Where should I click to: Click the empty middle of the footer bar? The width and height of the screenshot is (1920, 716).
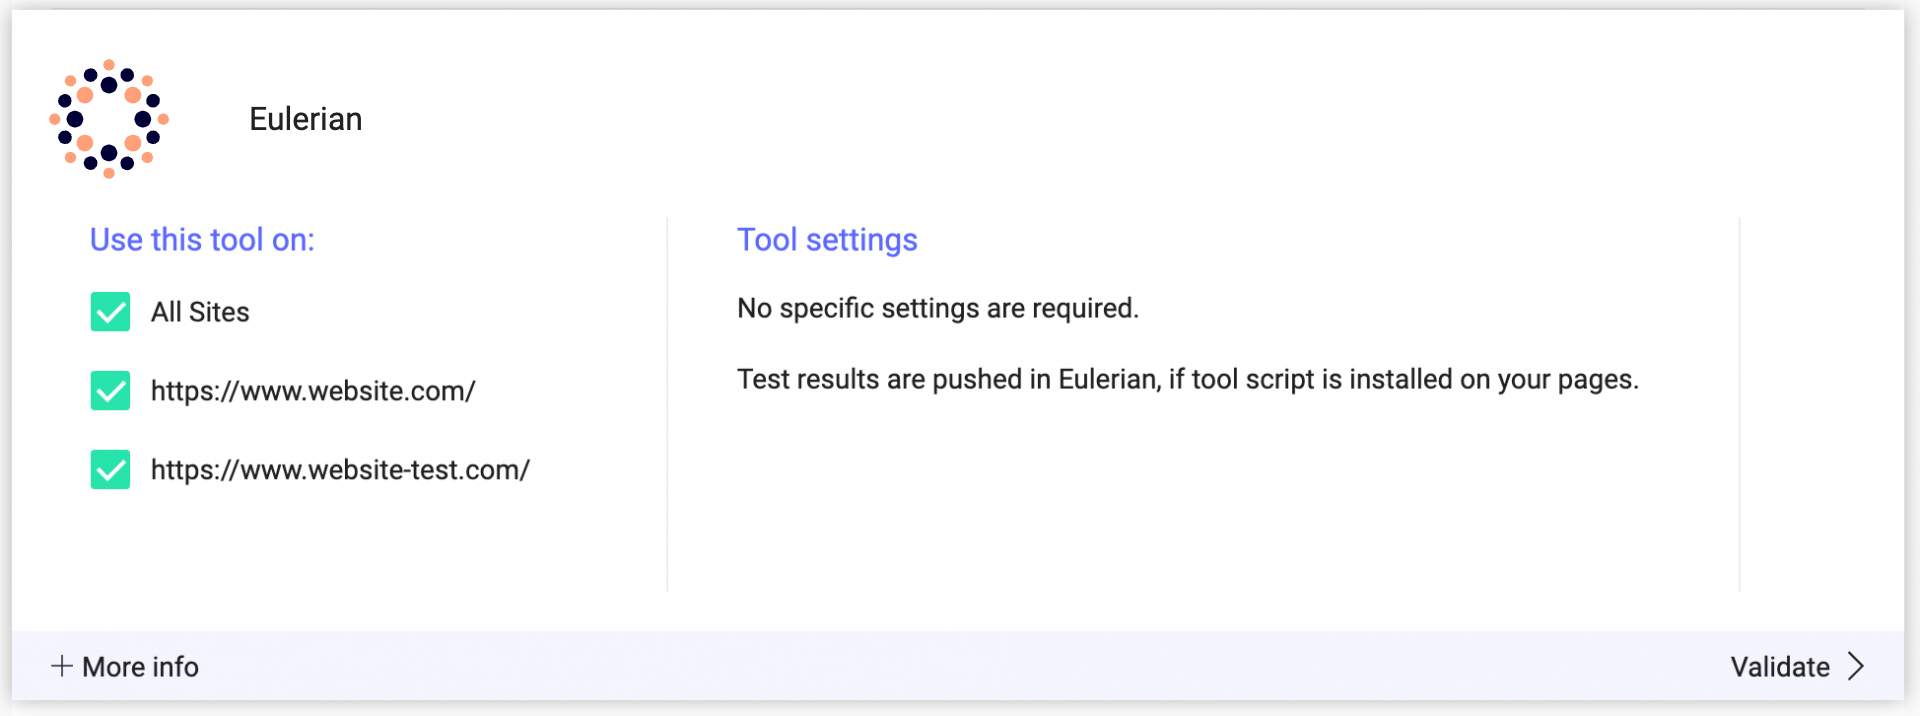click(960, 666)
